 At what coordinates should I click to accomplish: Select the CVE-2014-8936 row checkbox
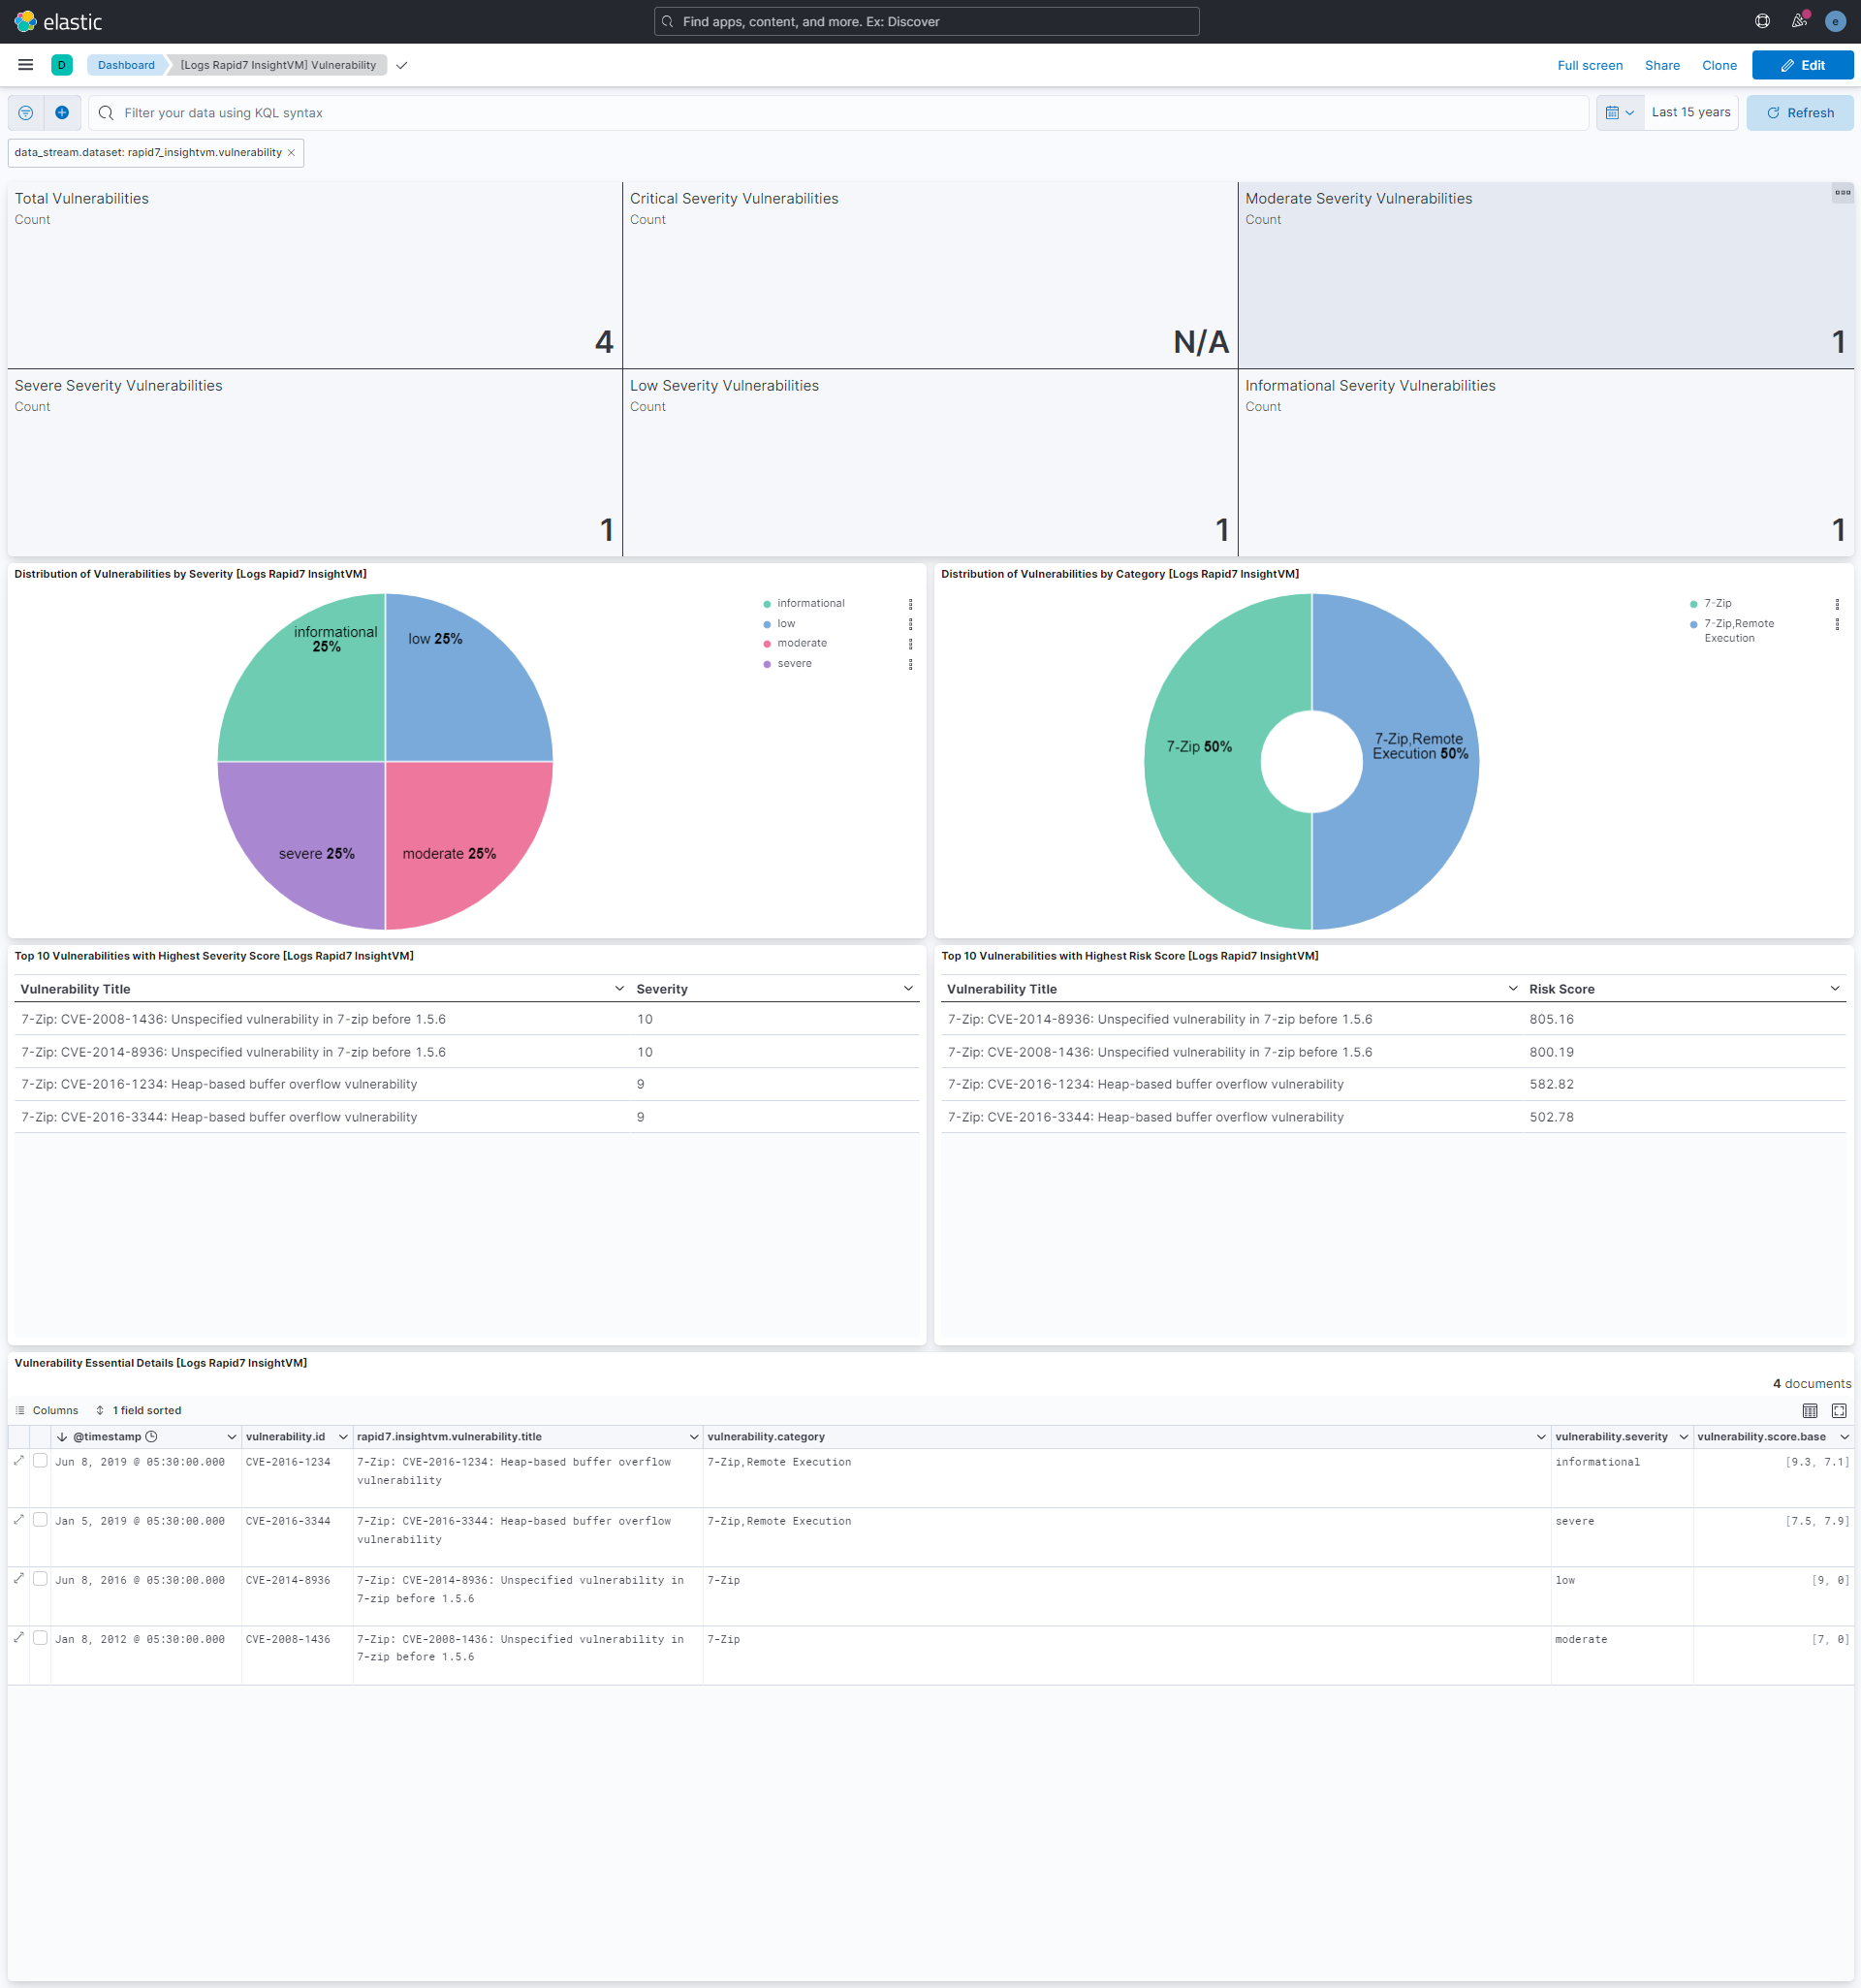(40, 1580)
